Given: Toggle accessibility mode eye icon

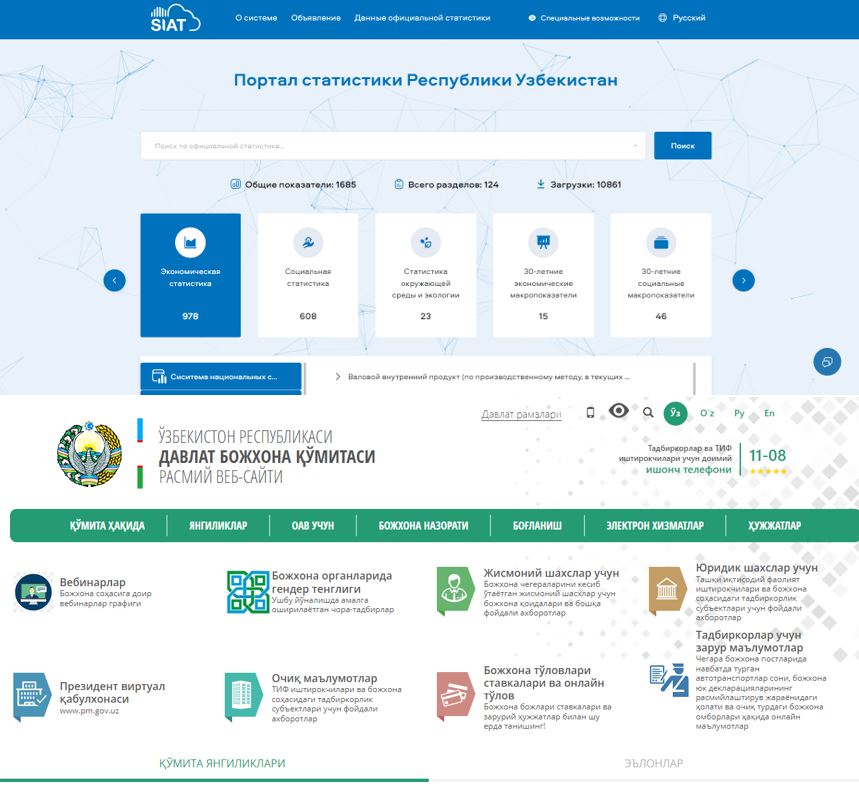Looking at the screenshot, I should (x=619, y=411).
